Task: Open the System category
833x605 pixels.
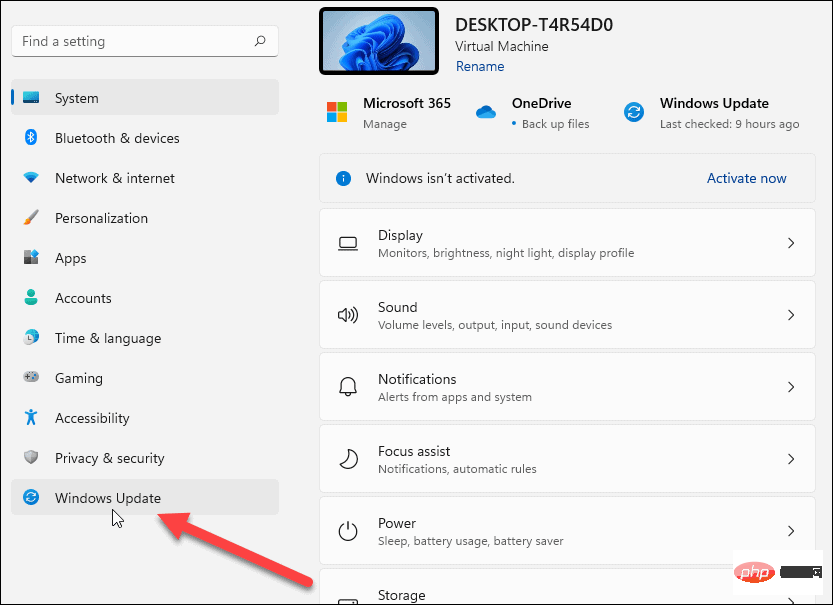Action: click(x=145, y=97)
